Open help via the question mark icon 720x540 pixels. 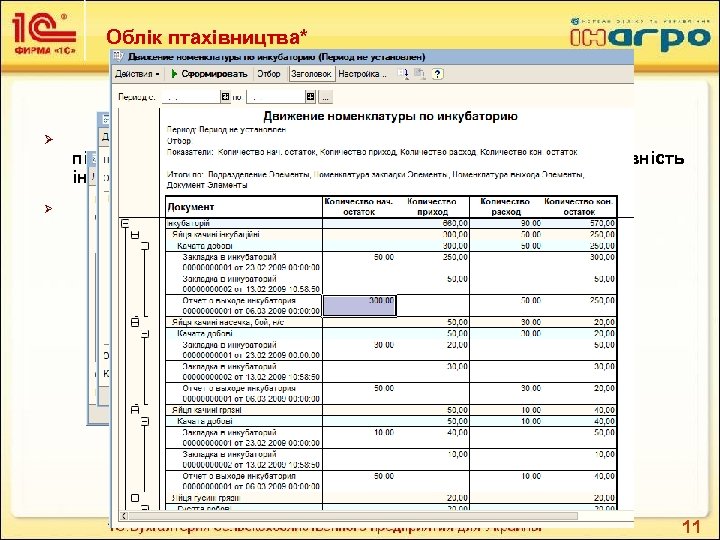(x=438, y=74)
